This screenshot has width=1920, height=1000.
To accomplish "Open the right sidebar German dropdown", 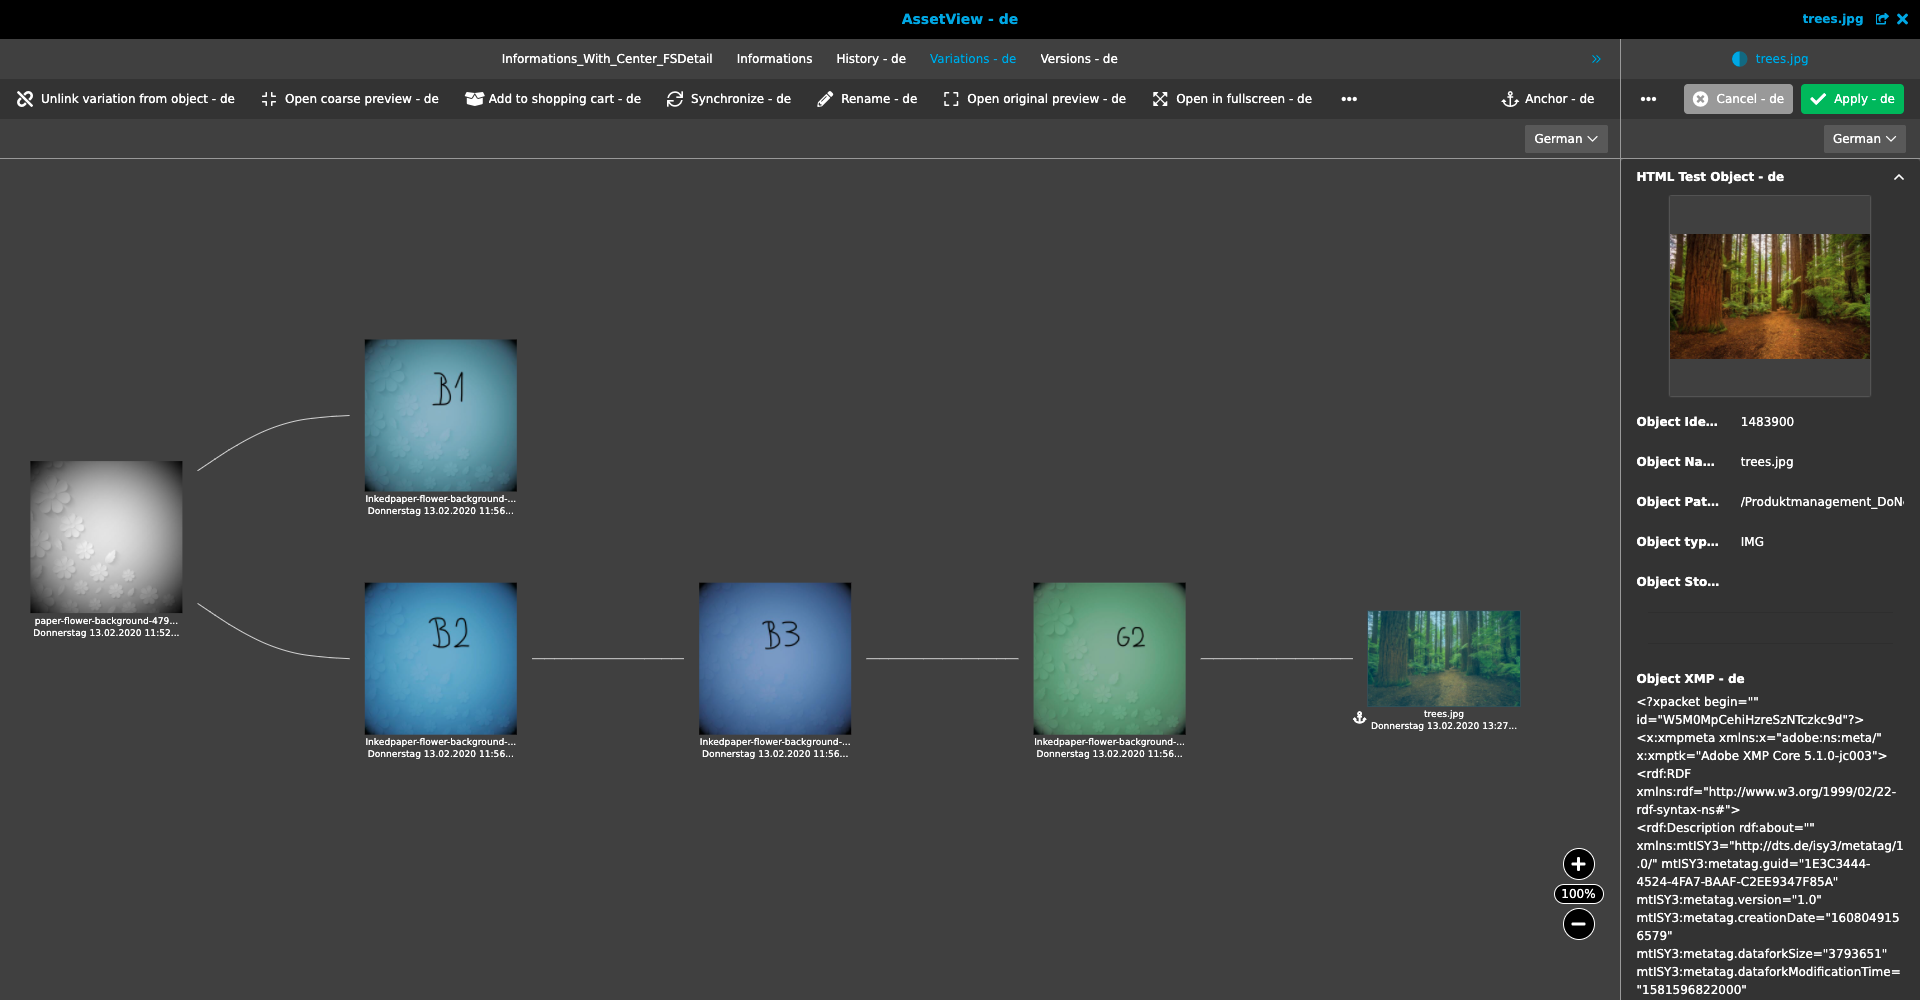I will [1864, 139].
